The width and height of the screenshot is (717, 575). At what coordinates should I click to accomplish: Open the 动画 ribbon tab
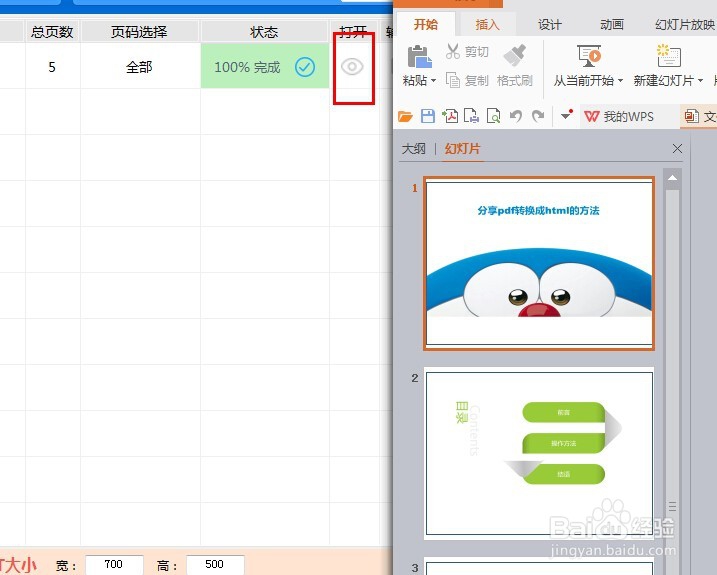(x=612, y=24)
